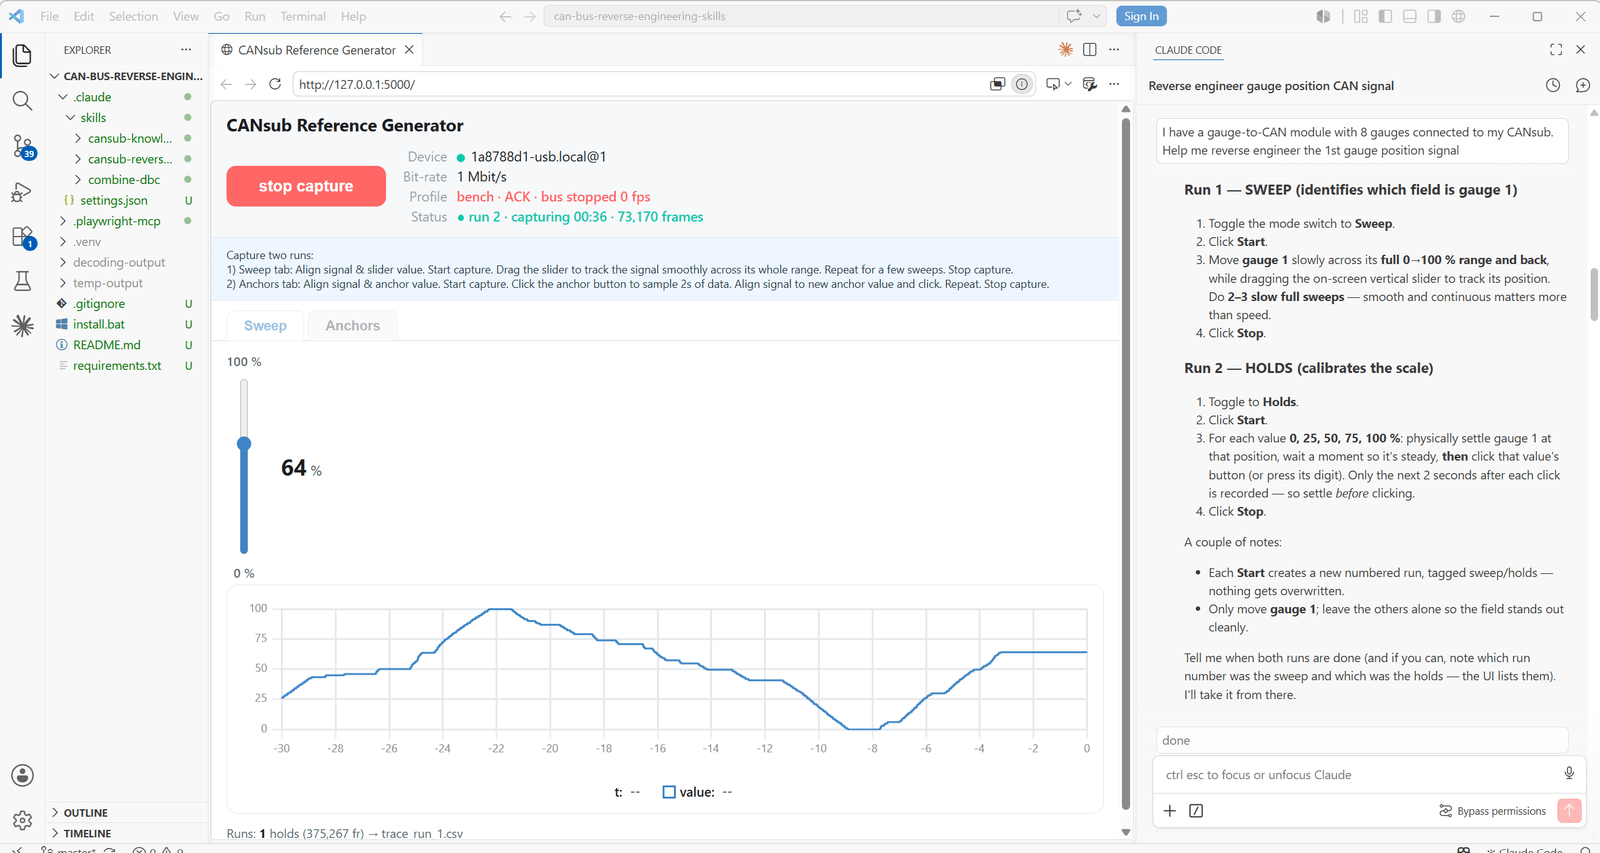The height and width of the screenshot is (853, 1600).
Task: Open the Explorer view in activity bar
Action: [x=22, y=56]
